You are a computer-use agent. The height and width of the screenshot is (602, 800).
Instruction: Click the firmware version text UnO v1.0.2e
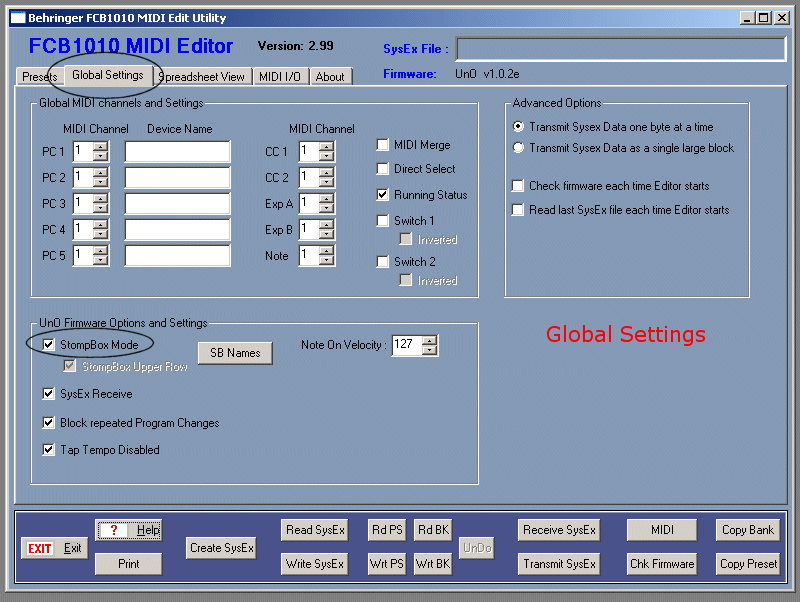487,74
